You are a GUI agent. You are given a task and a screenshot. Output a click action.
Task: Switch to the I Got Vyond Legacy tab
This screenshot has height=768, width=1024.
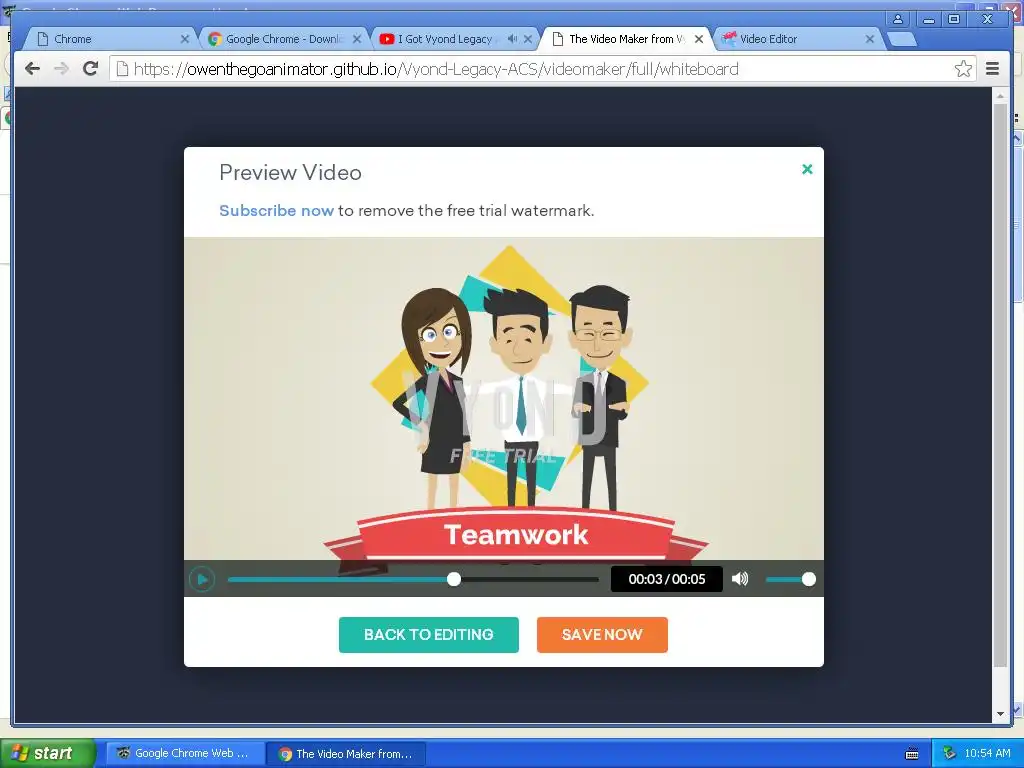coord(456,39)
